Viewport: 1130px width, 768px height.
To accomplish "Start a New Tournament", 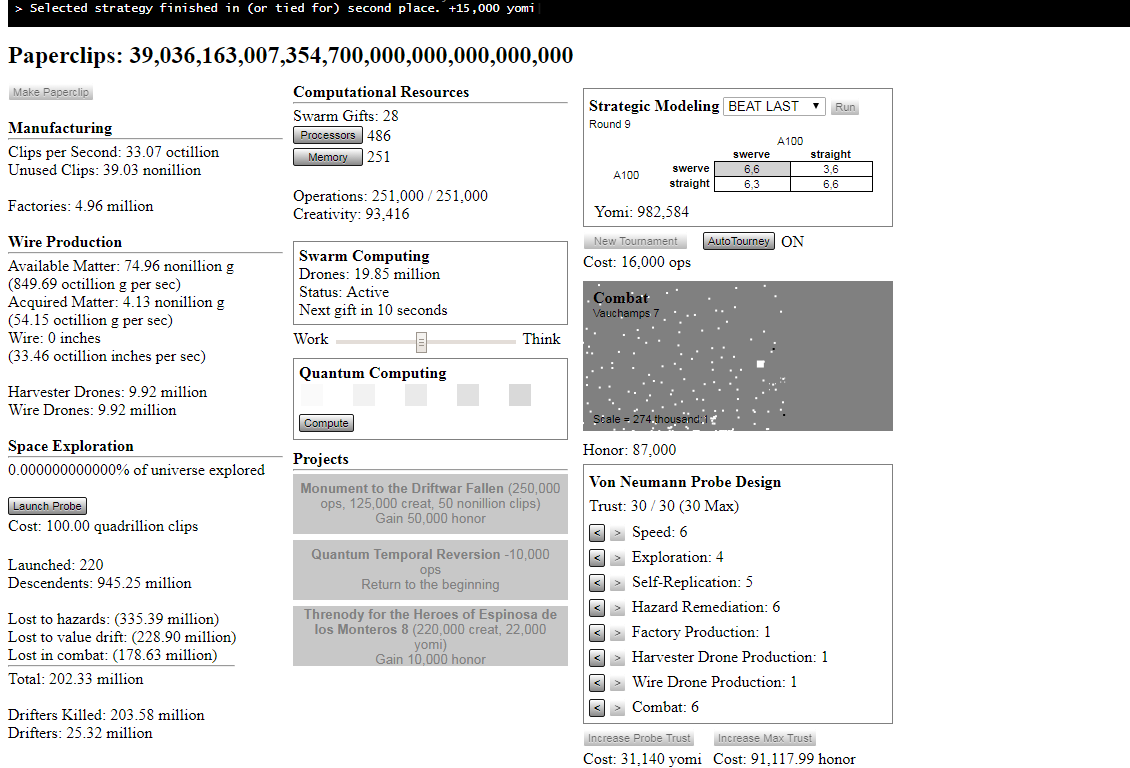I will [x=635, y=241].
